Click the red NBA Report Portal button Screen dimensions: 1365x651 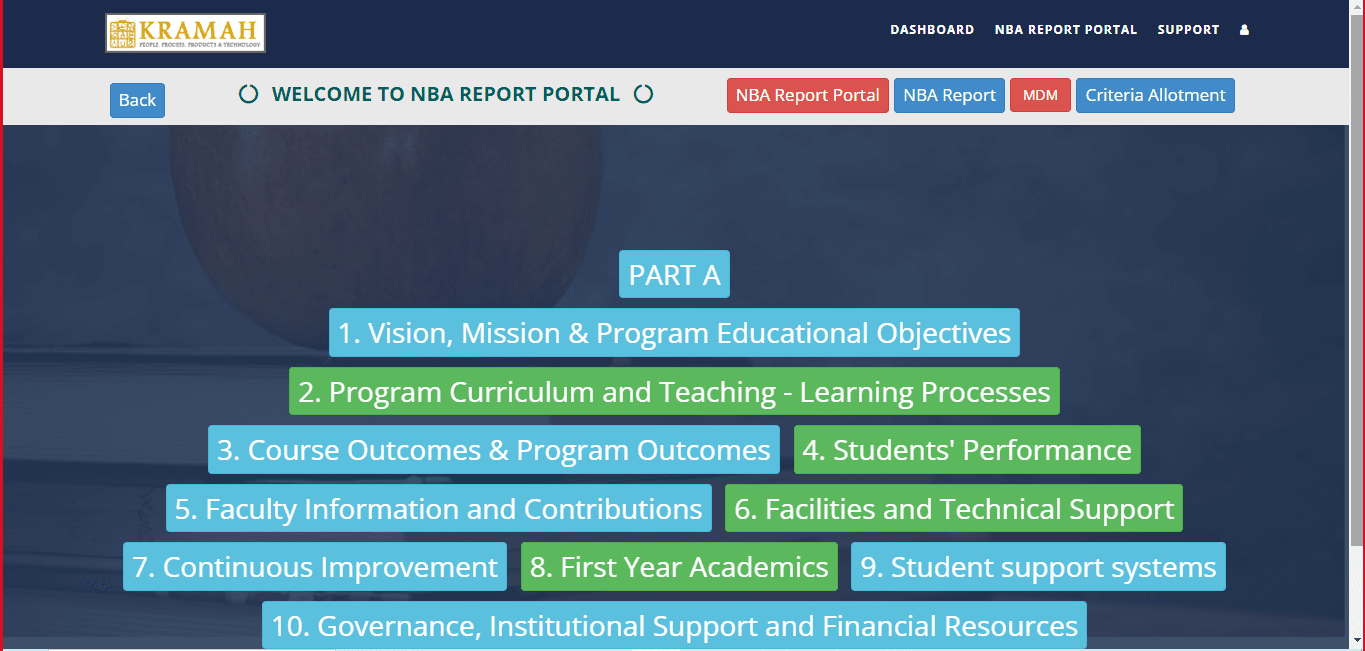click(807, 96)
